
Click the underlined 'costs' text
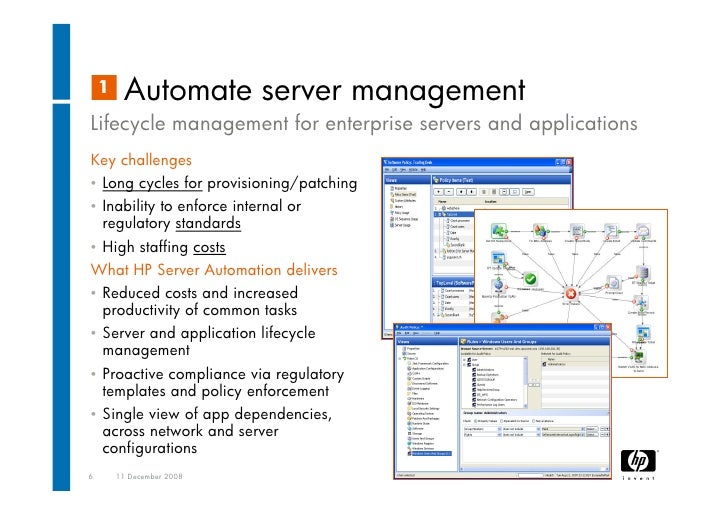[209, 247]
